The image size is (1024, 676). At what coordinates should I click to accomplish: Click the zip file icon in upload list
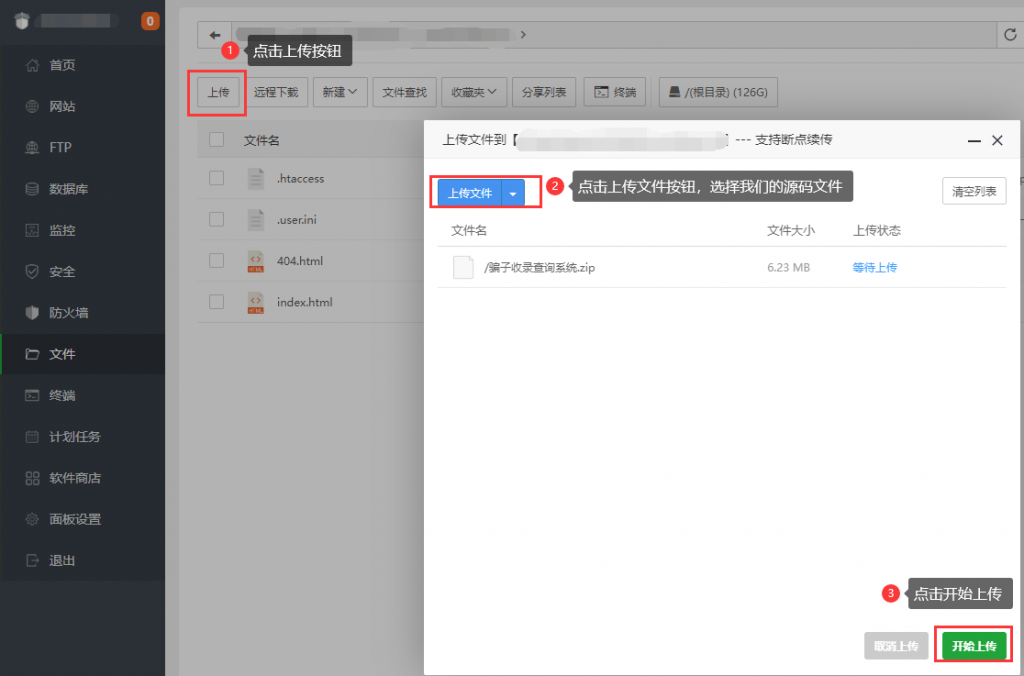[x=463, y=267]
